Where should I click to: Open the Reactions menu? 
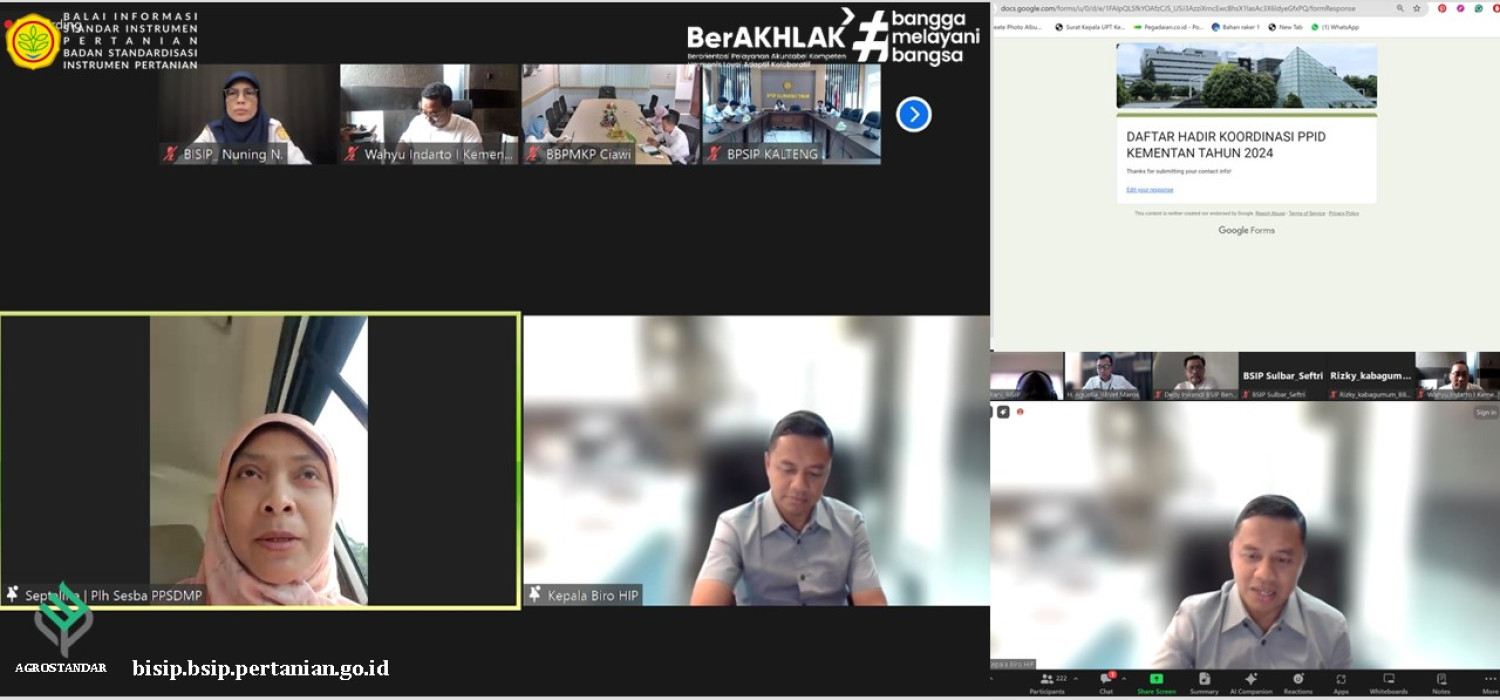(1298, 680)
